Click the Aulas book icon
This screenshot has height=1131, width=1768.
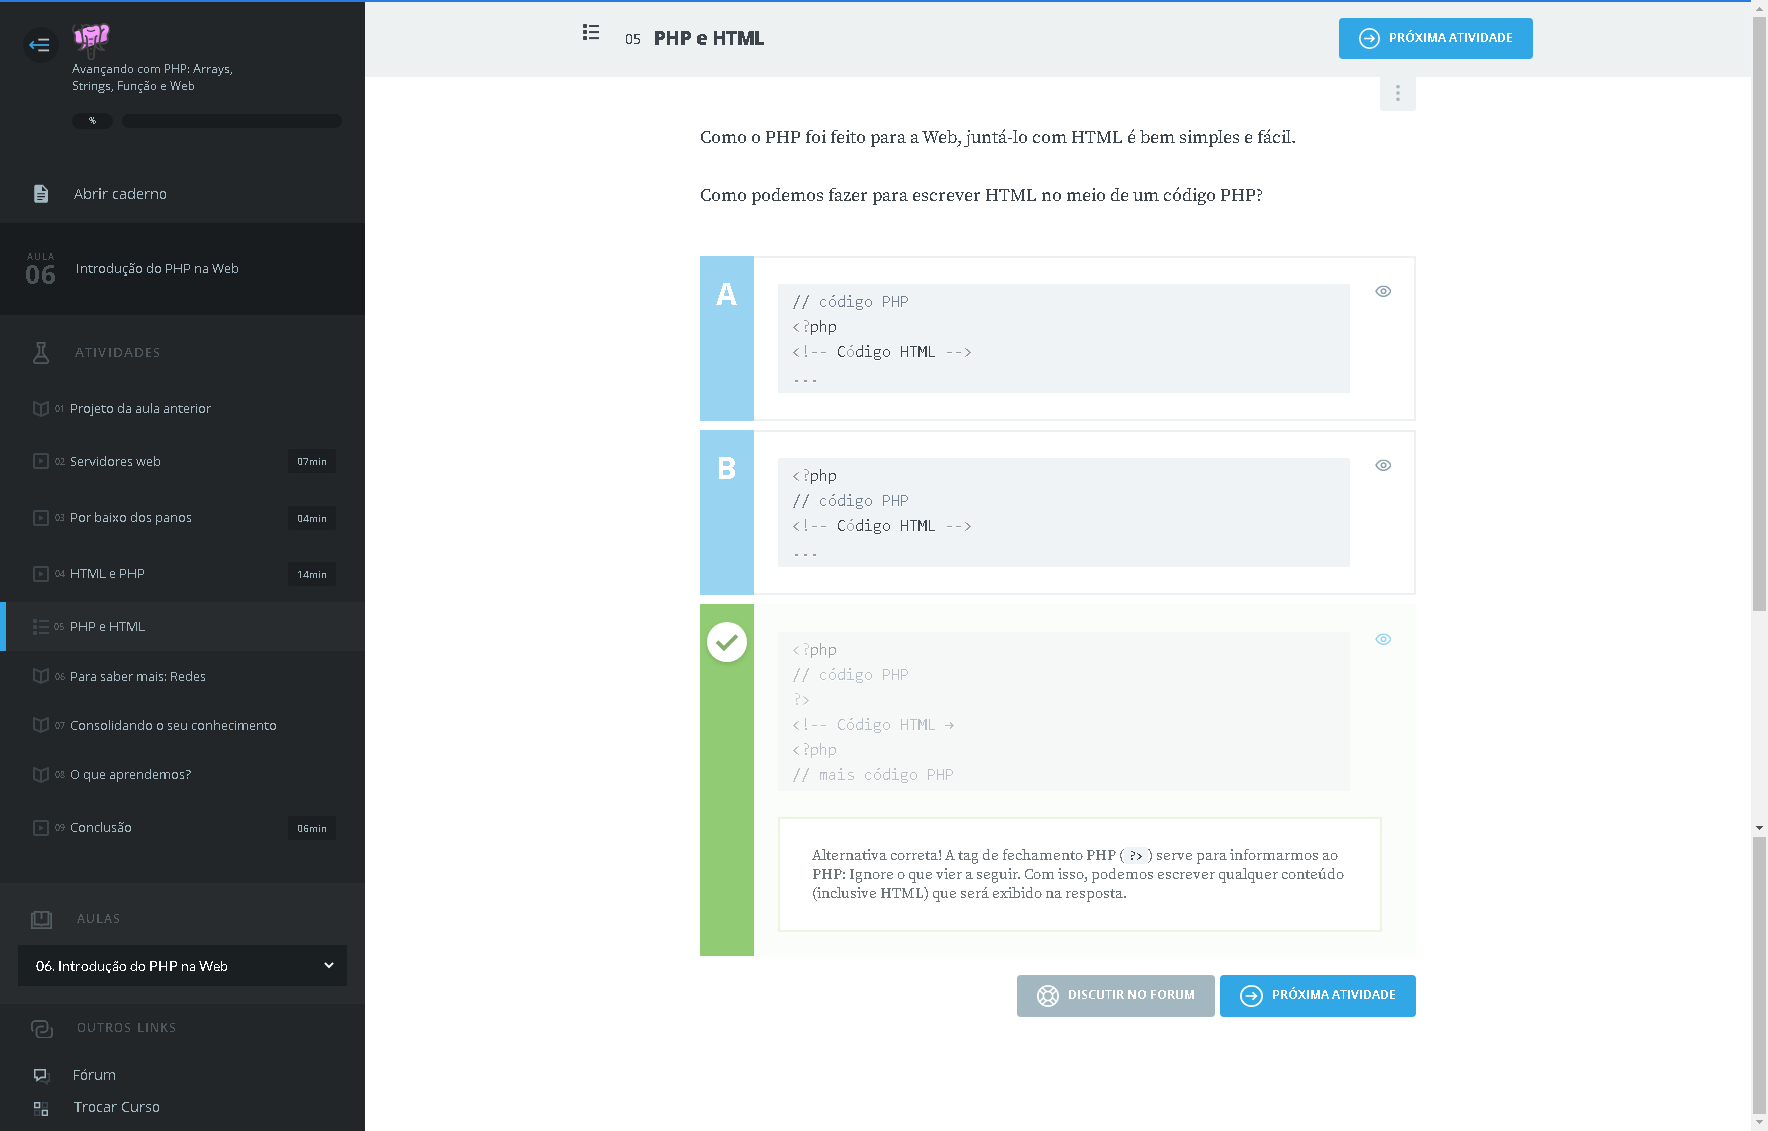[x=41, y=919]
